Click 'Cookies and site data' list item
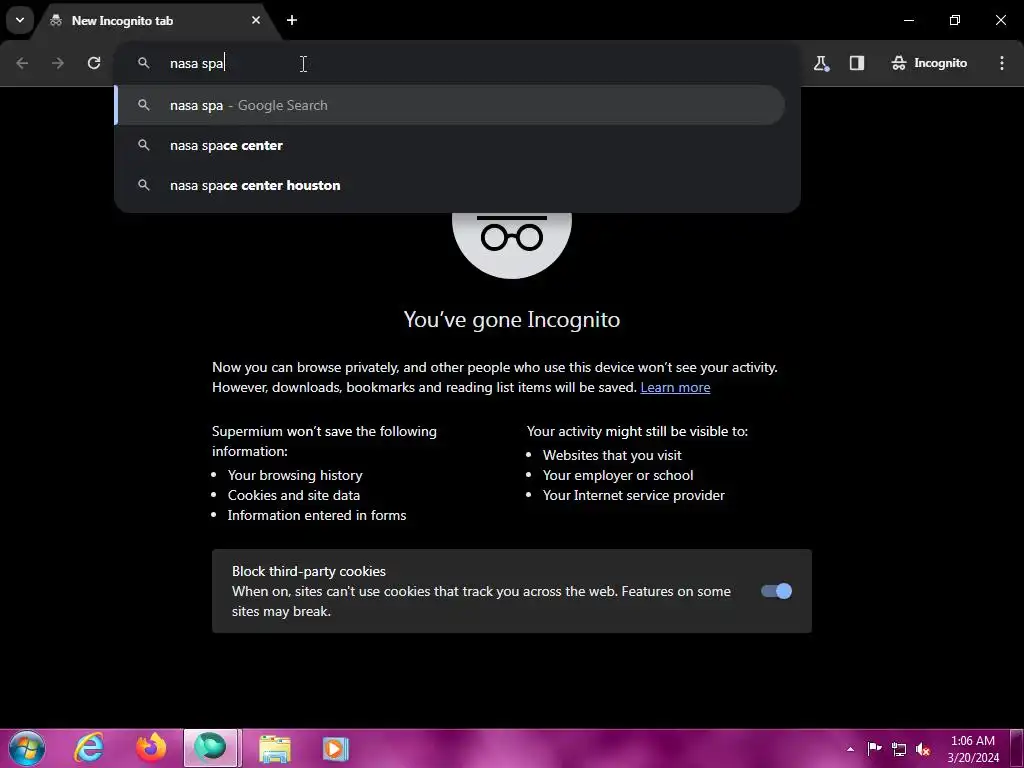Image resolution: width=1024 pixels, height=768 pixels. click(x=294, y=495)
